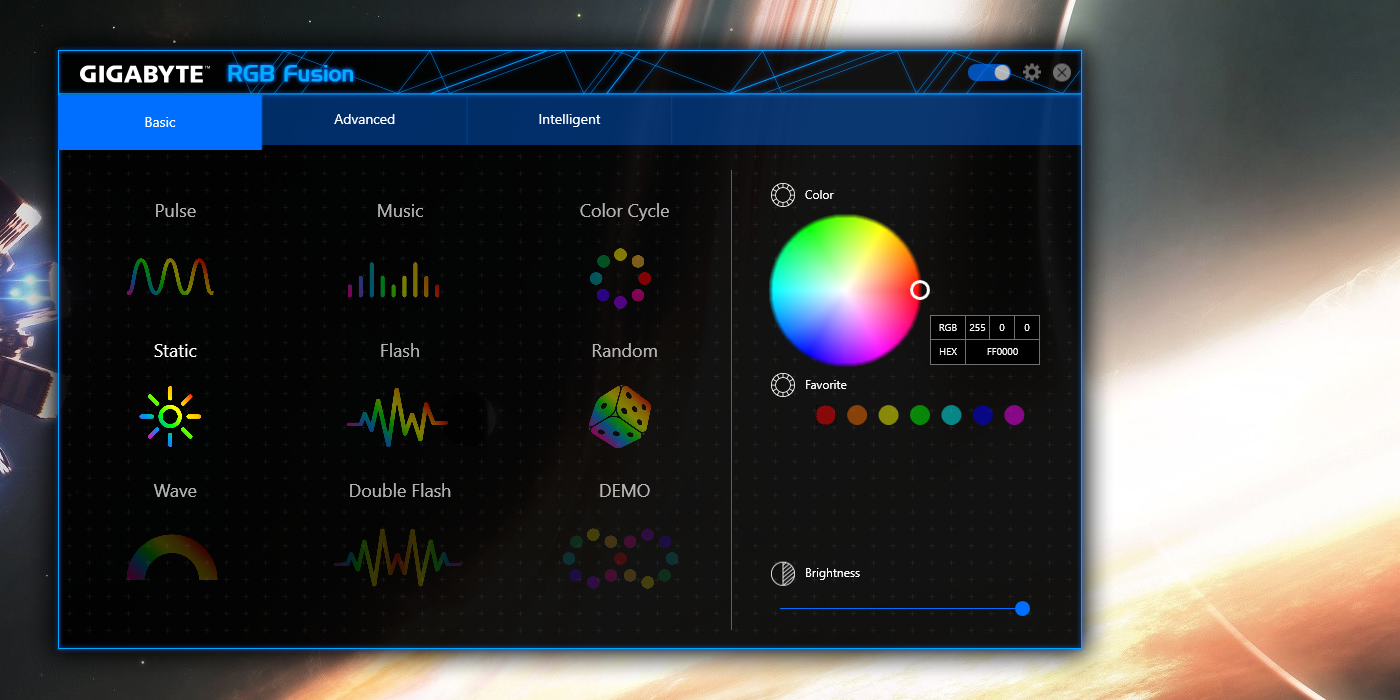Click the Pulse mode label
The height and width of the screenshot is (700, 1400).
pos(175,211)
